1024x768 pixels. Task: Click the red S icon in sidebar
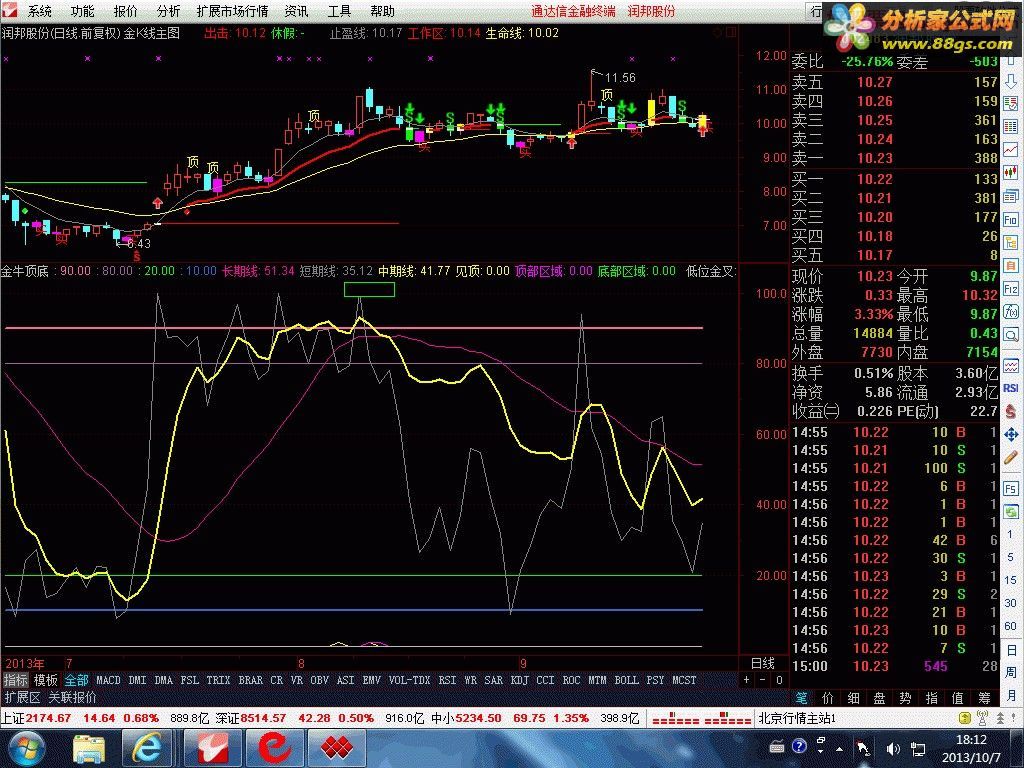pyautogui.click(x=1011, y=411)
